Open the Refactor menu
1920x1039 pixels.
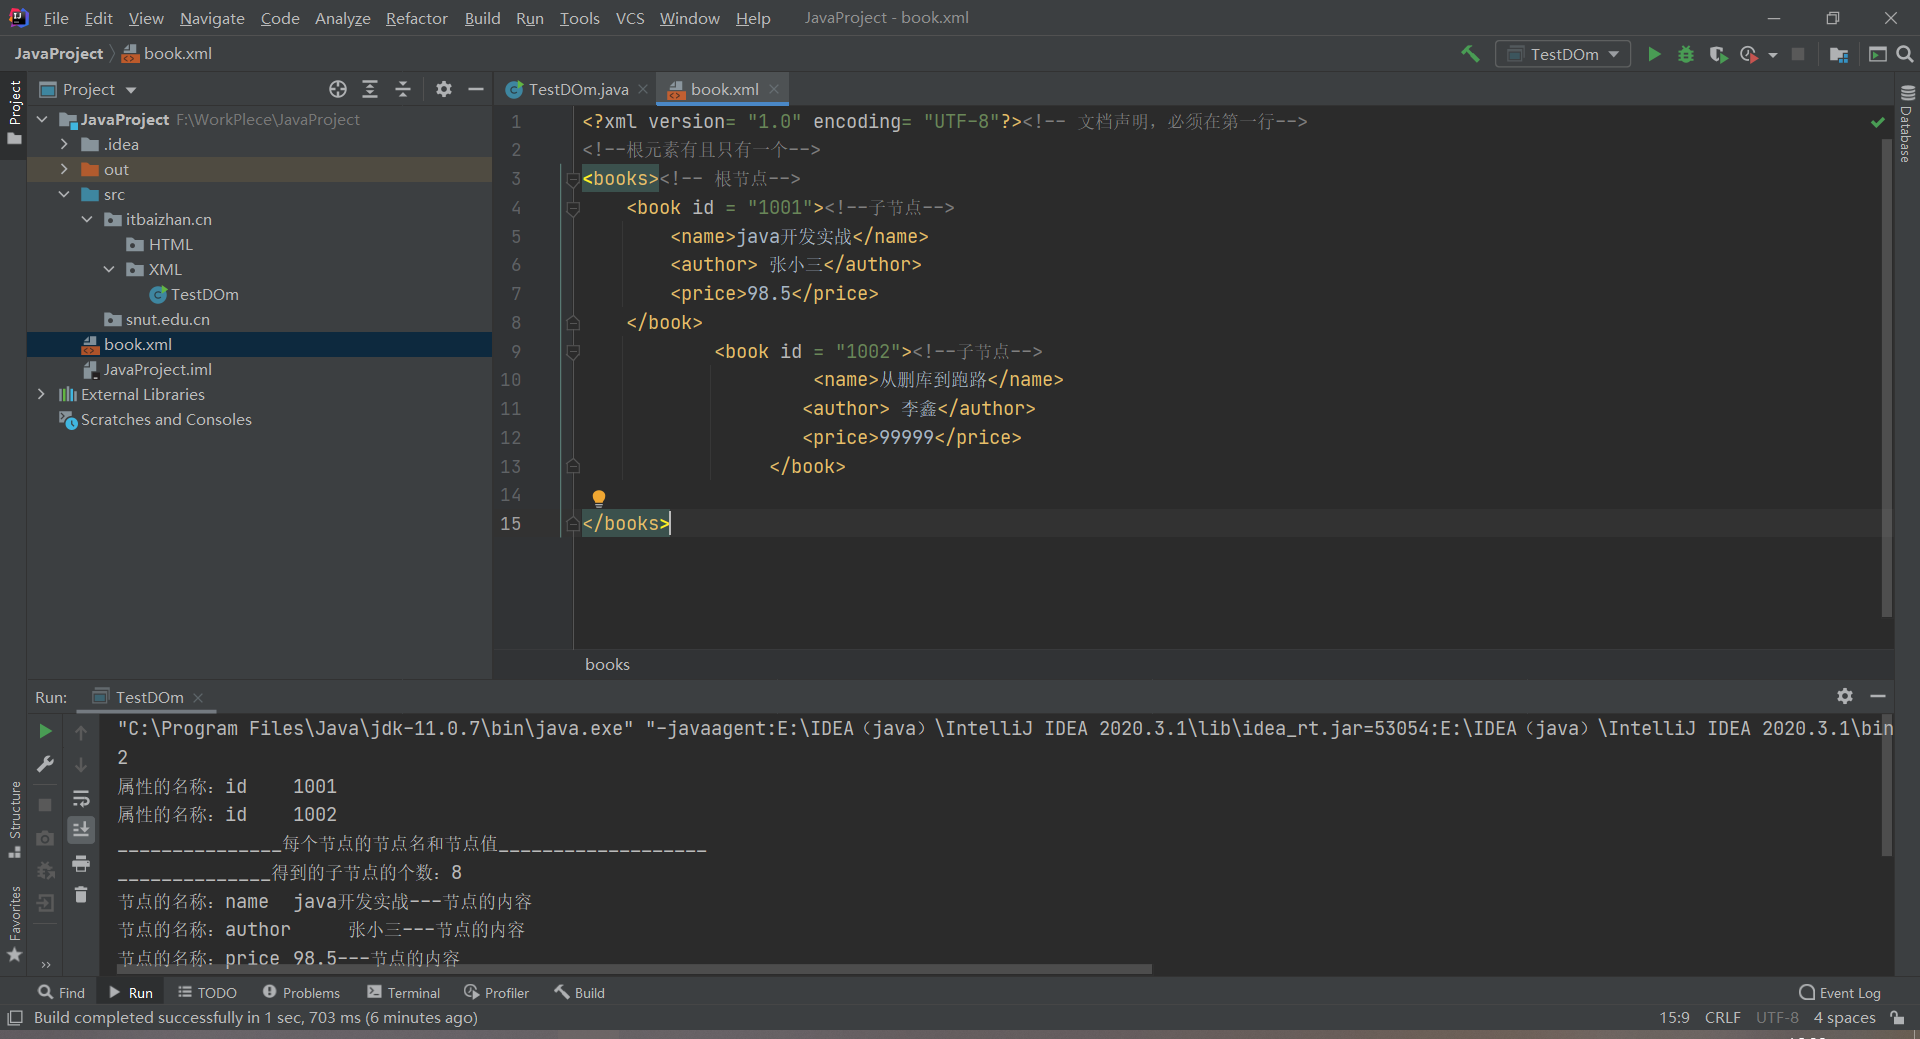click(x=417, y=18)
